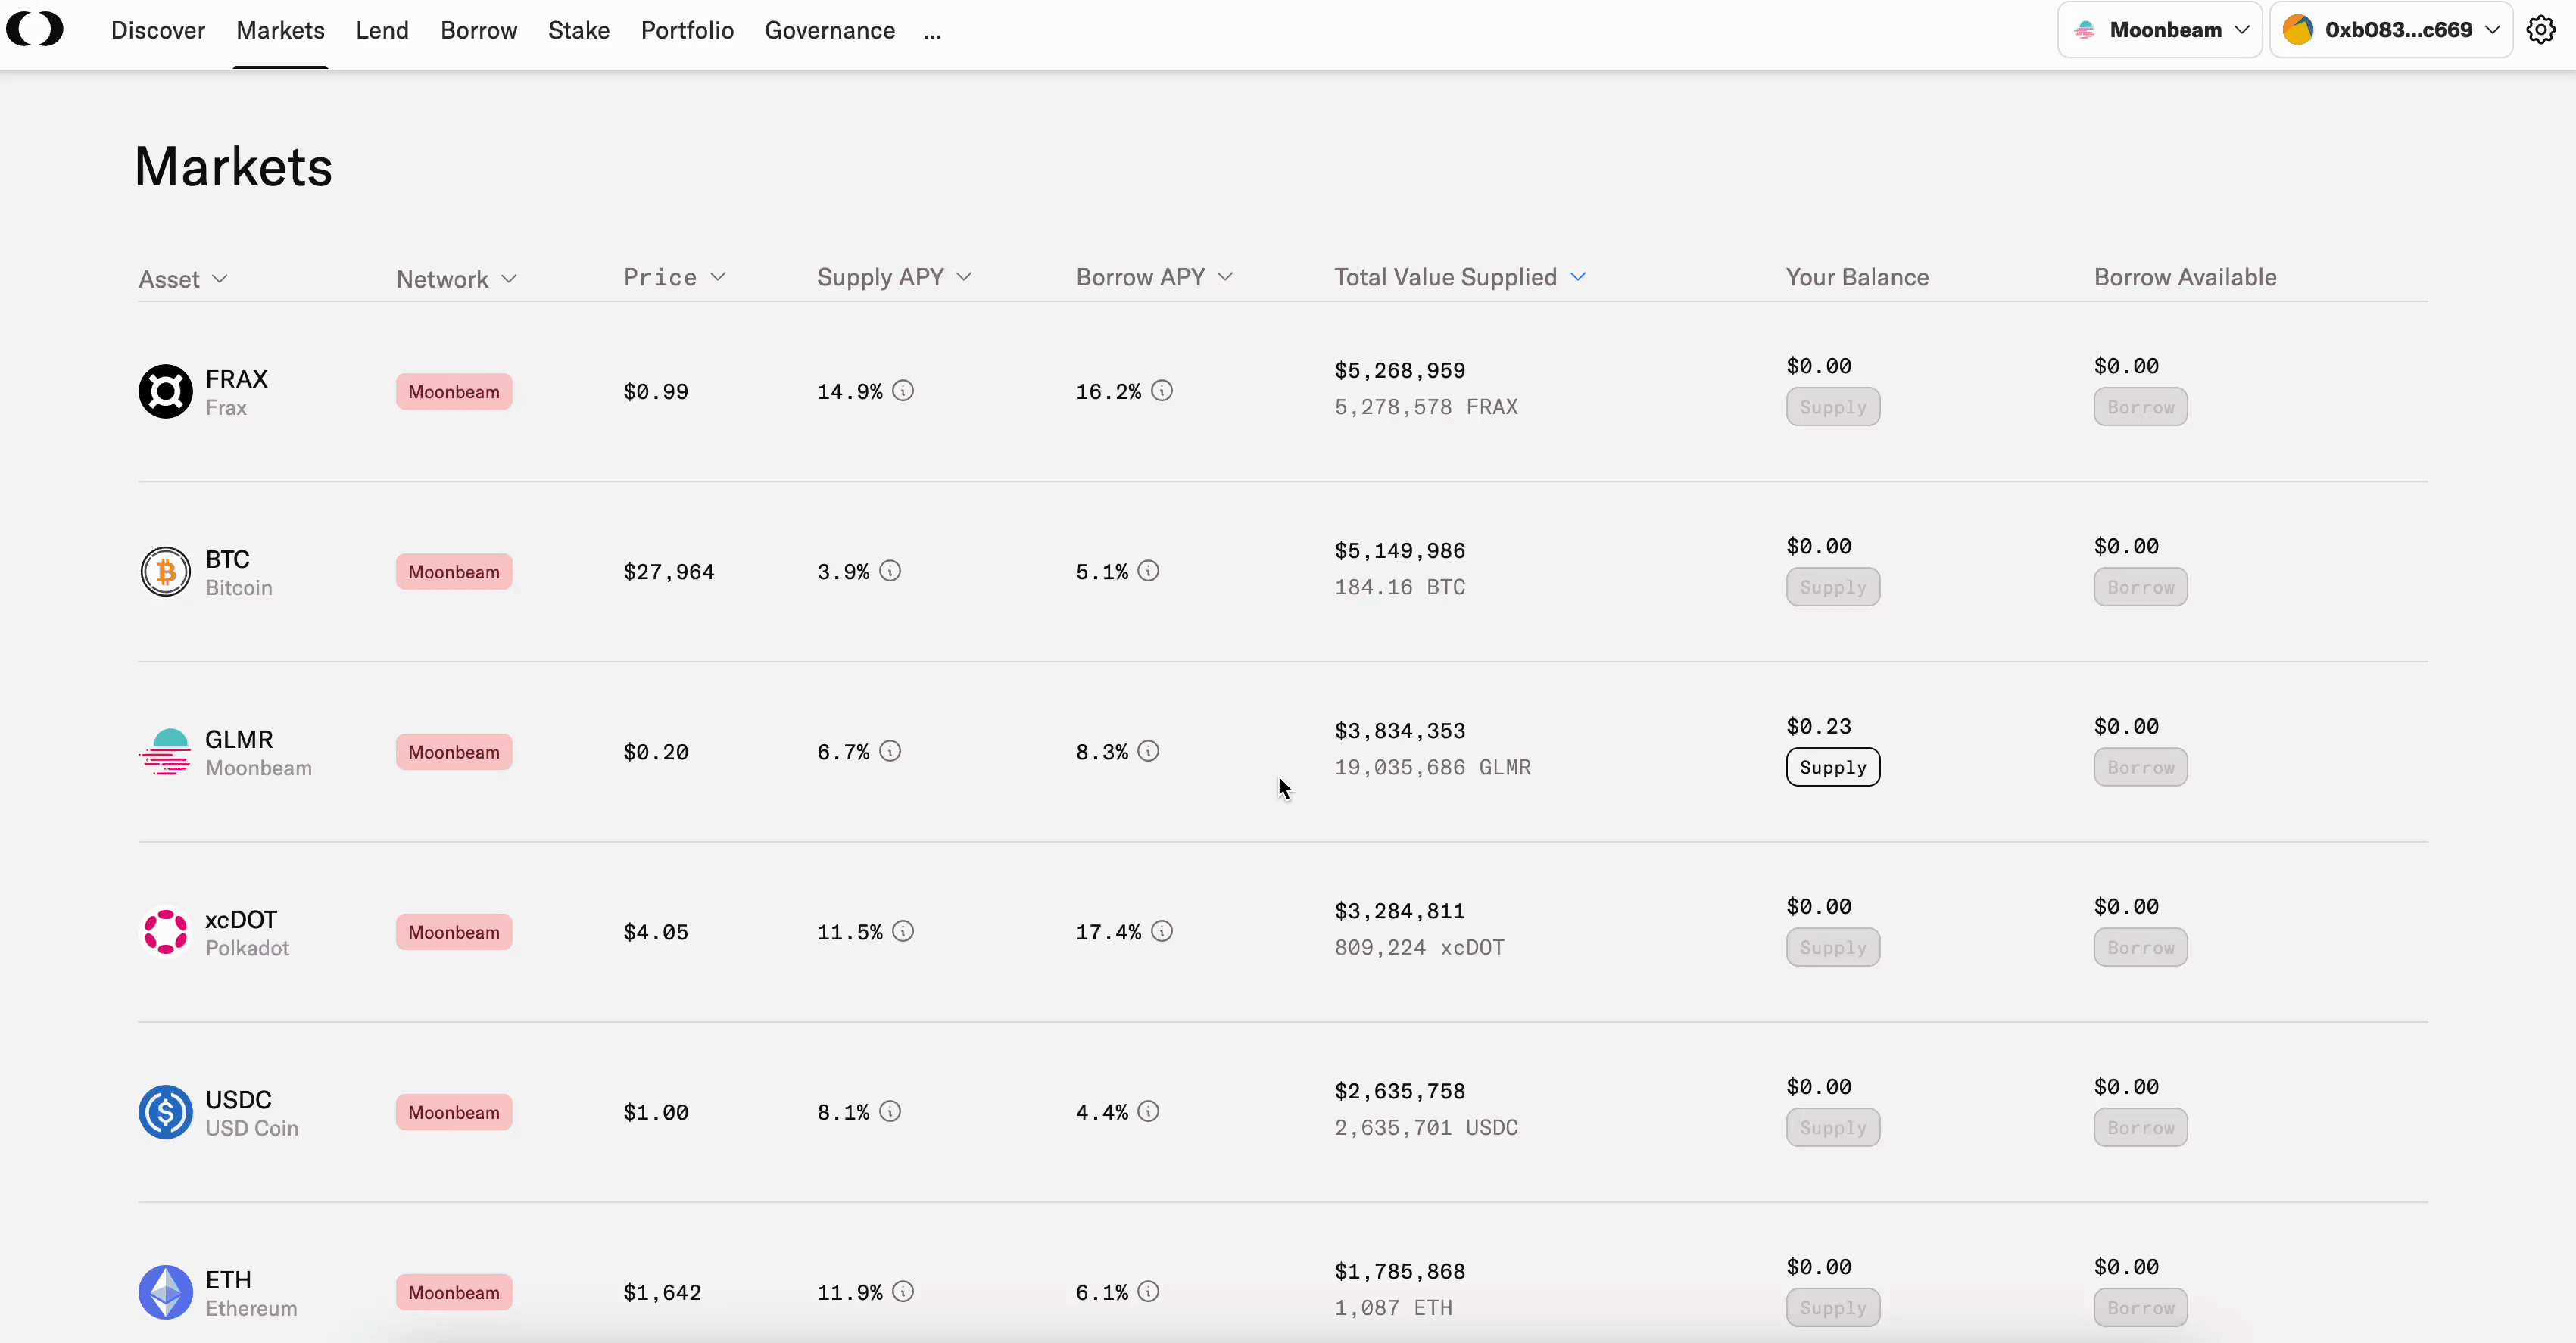
Task: Show info for GLMR supply APY 6.7%
Action: coord(890,750)
